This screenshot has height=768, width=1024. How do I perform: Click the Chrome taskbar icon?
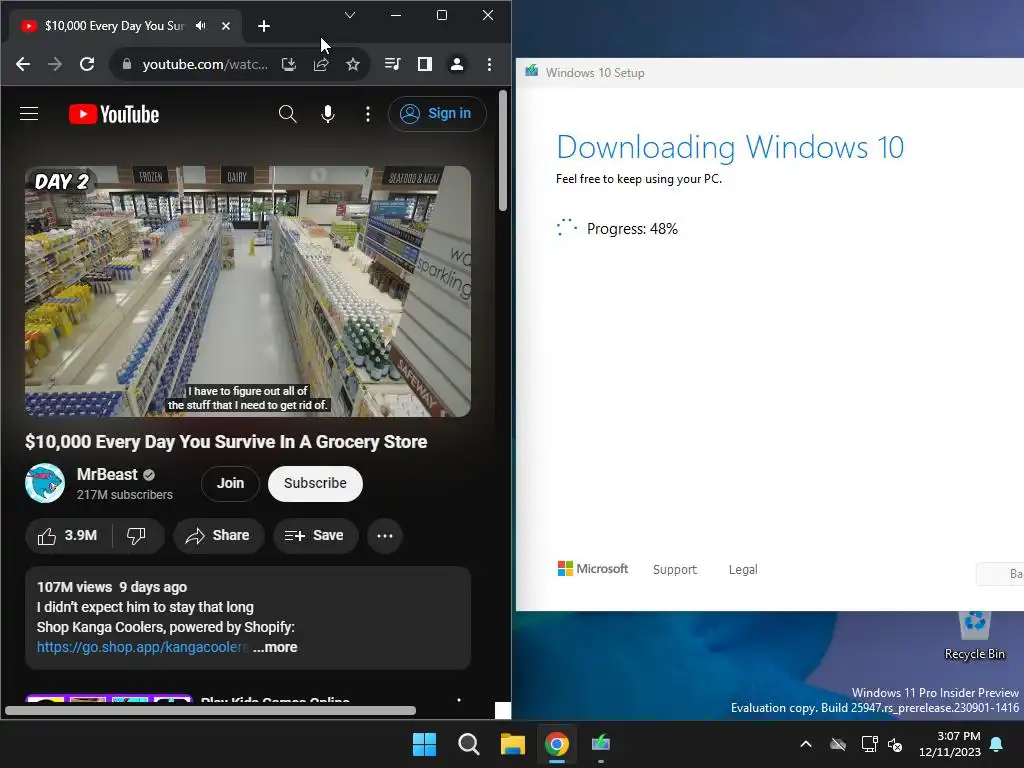(557, 744)
